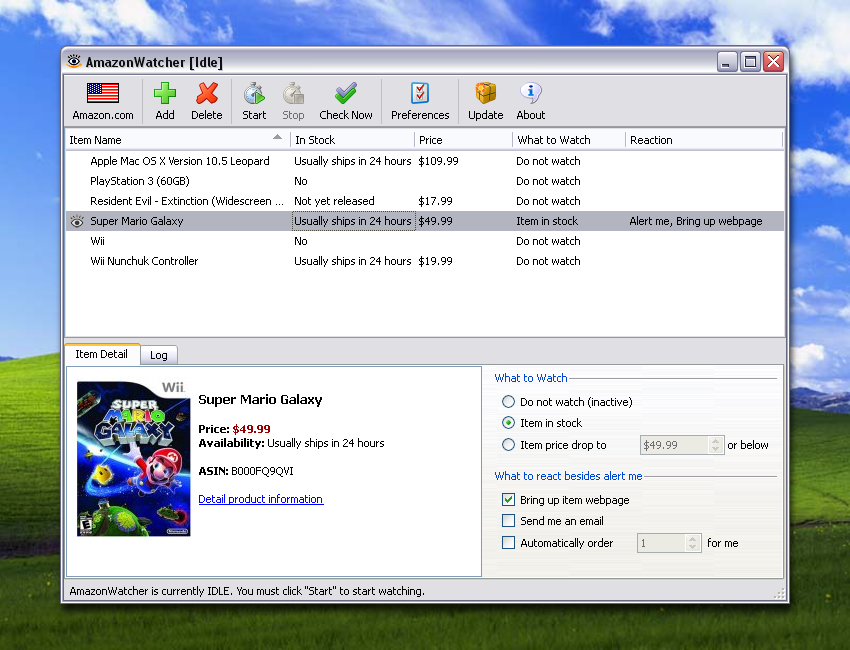Image resolution: width=850 pixels, height=650 pixels.
Task: Click the automatic order quantity field
Action: (x=661, y=543)
